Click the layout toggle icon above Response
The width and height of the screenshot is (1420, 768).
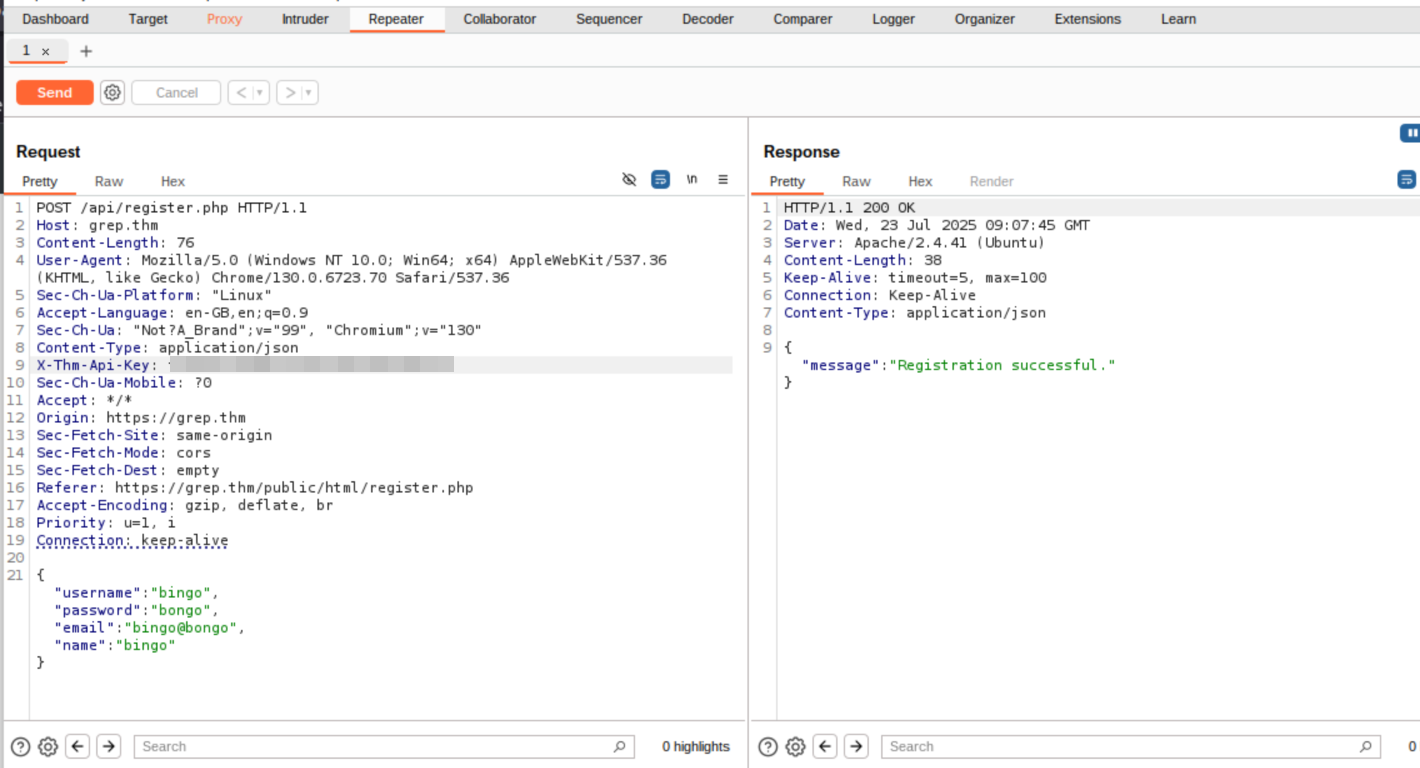click(1410, 132)
